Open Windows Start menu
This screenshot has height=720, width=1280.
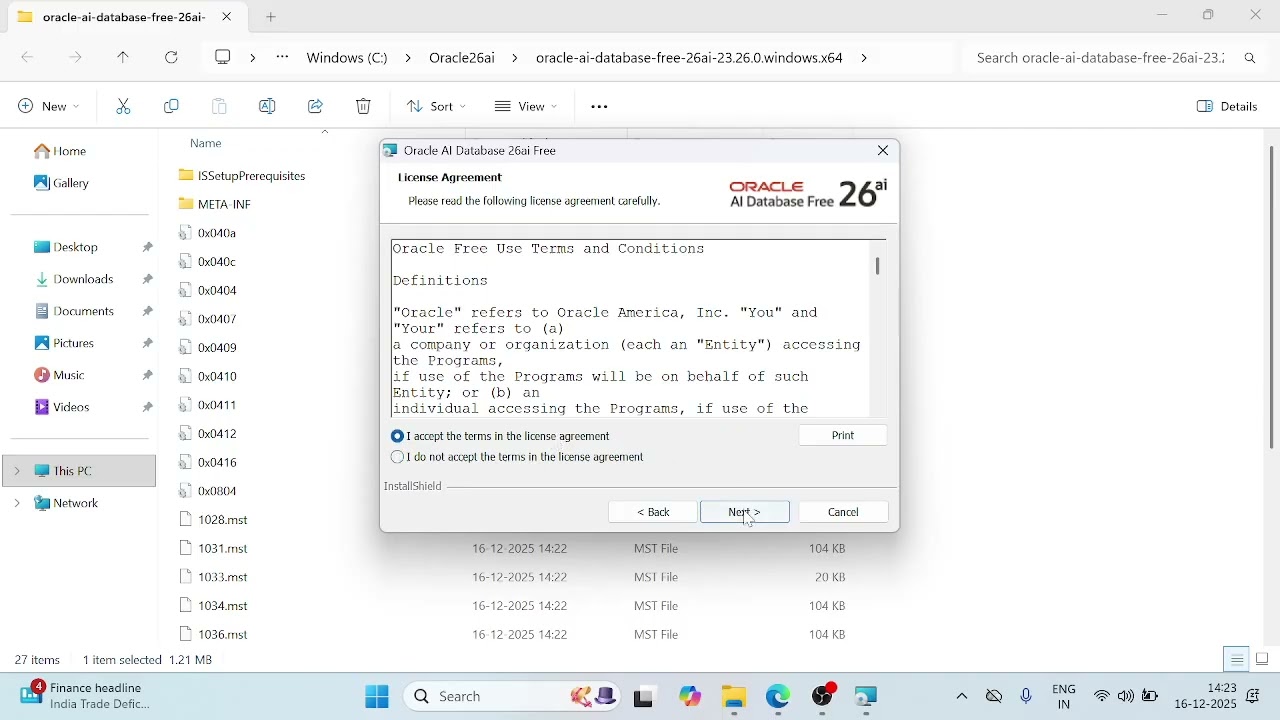[x=377, y=697]
